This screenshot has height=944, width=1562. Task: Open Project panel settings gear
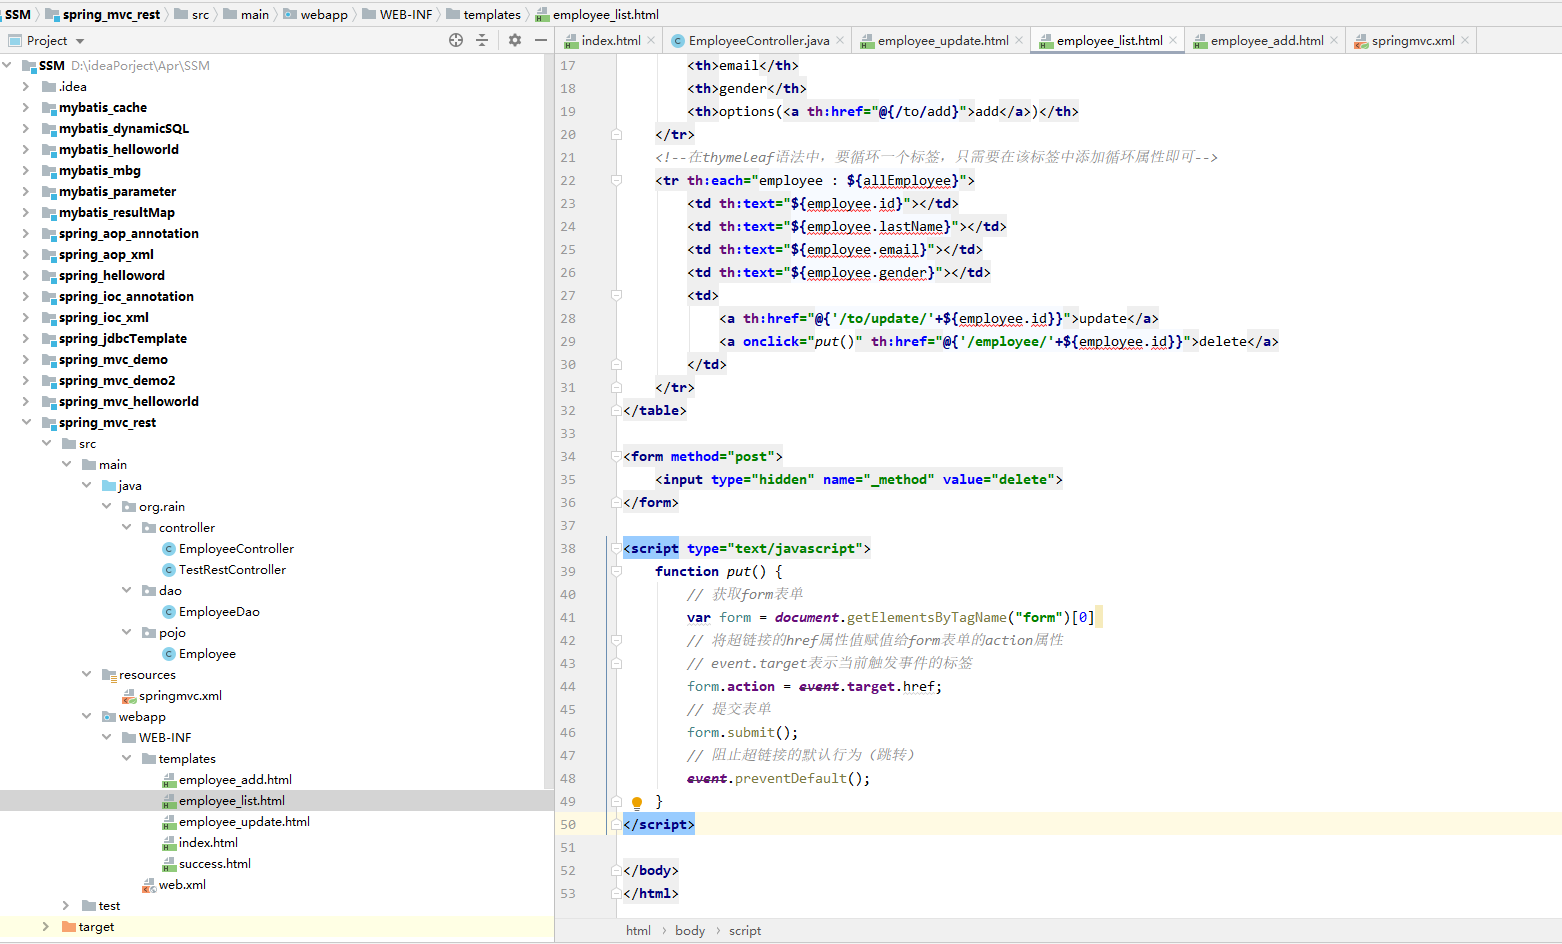pyautogui.click(x=515, y=40)
